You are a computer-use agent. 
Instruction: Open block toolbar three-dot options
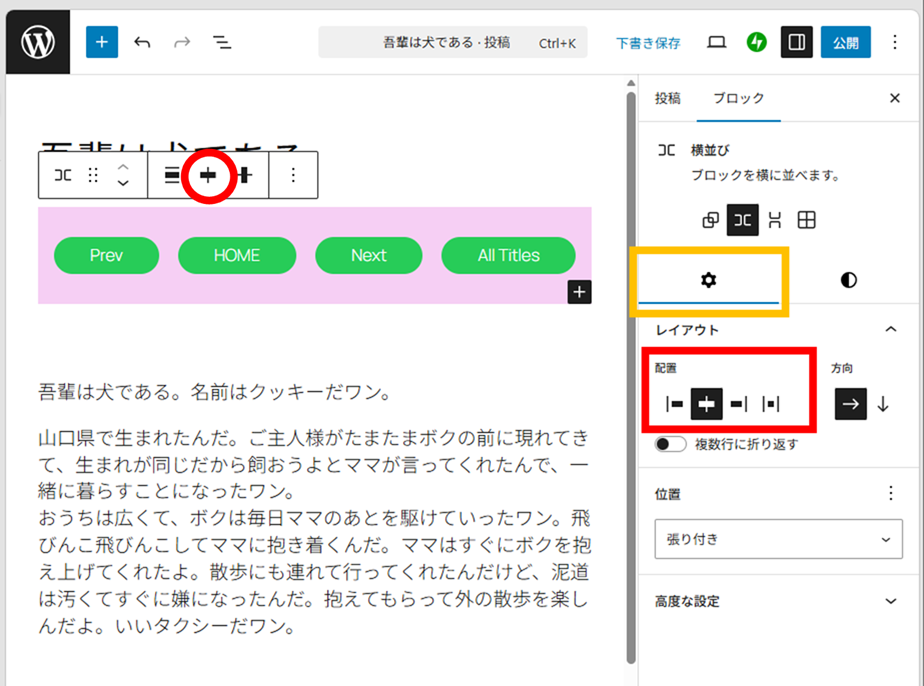coord(293,175)
